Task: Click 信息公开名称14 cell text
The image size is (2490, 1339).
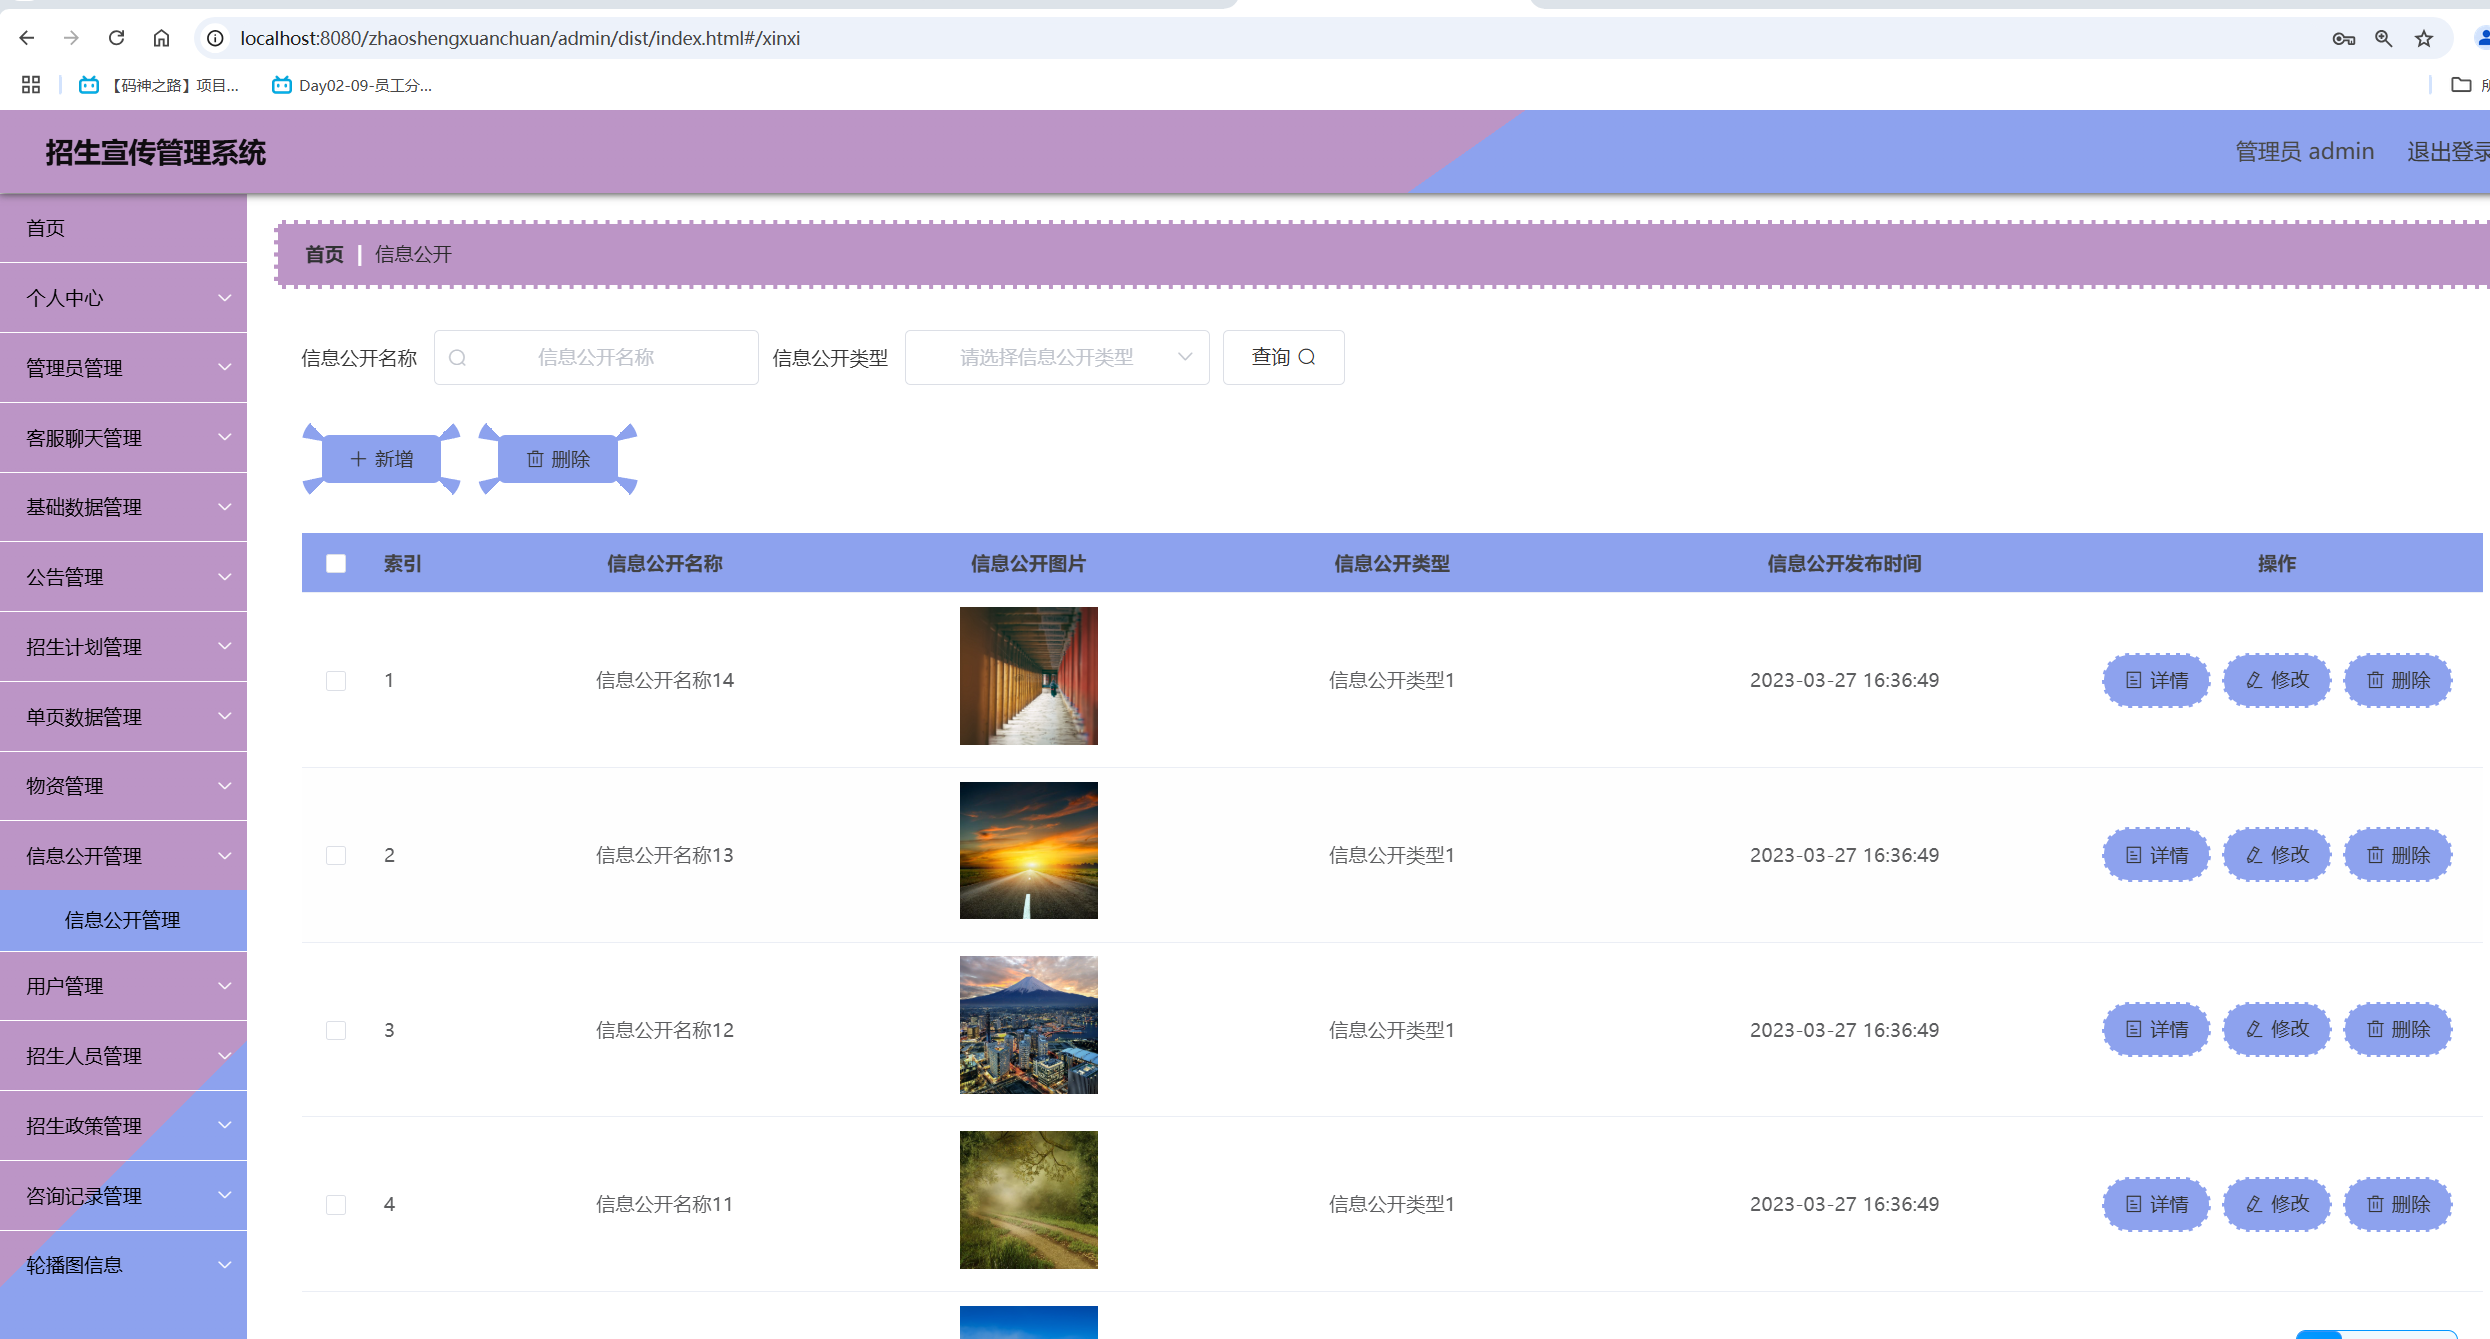Action: pyautogui.click(x=665, y=680)
